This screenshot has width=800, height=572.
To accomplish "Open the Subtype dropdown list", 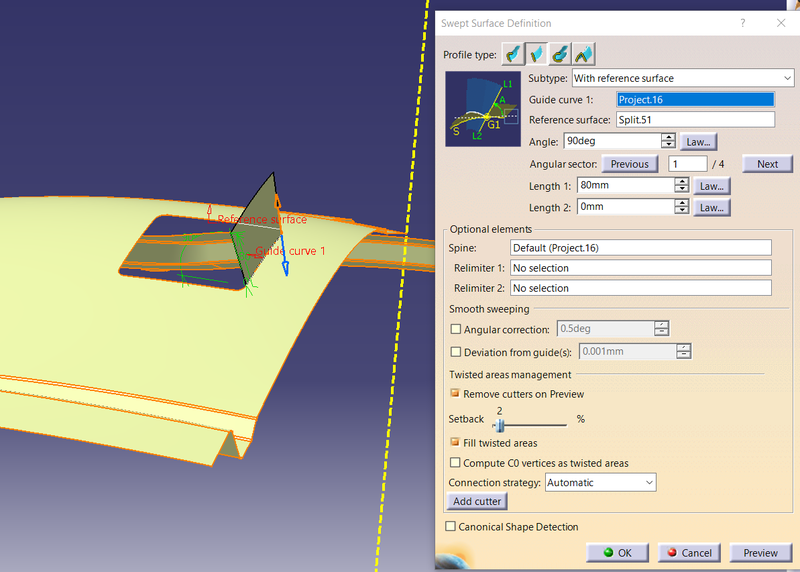I will coord(787,78).
